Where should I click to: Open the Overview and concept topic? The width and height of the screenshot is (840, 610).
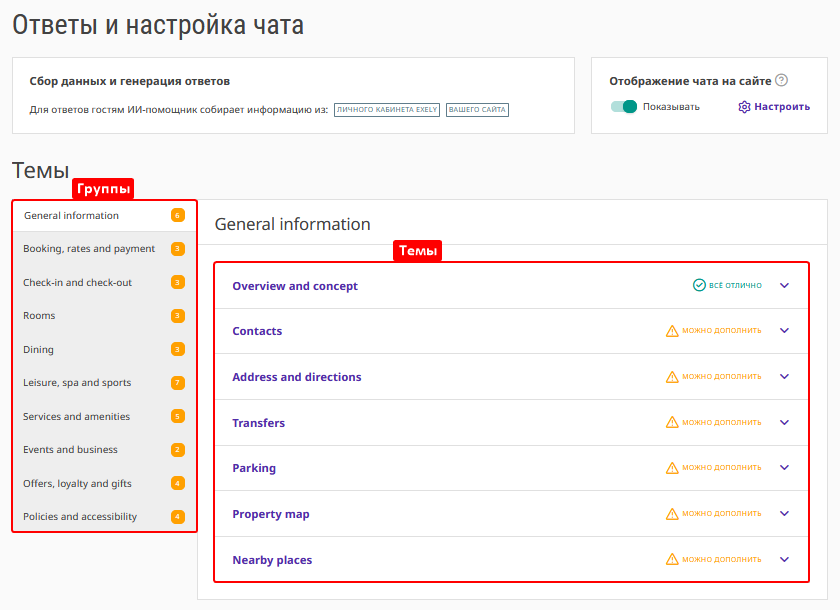pyautogui.click(x=295, y=286)
